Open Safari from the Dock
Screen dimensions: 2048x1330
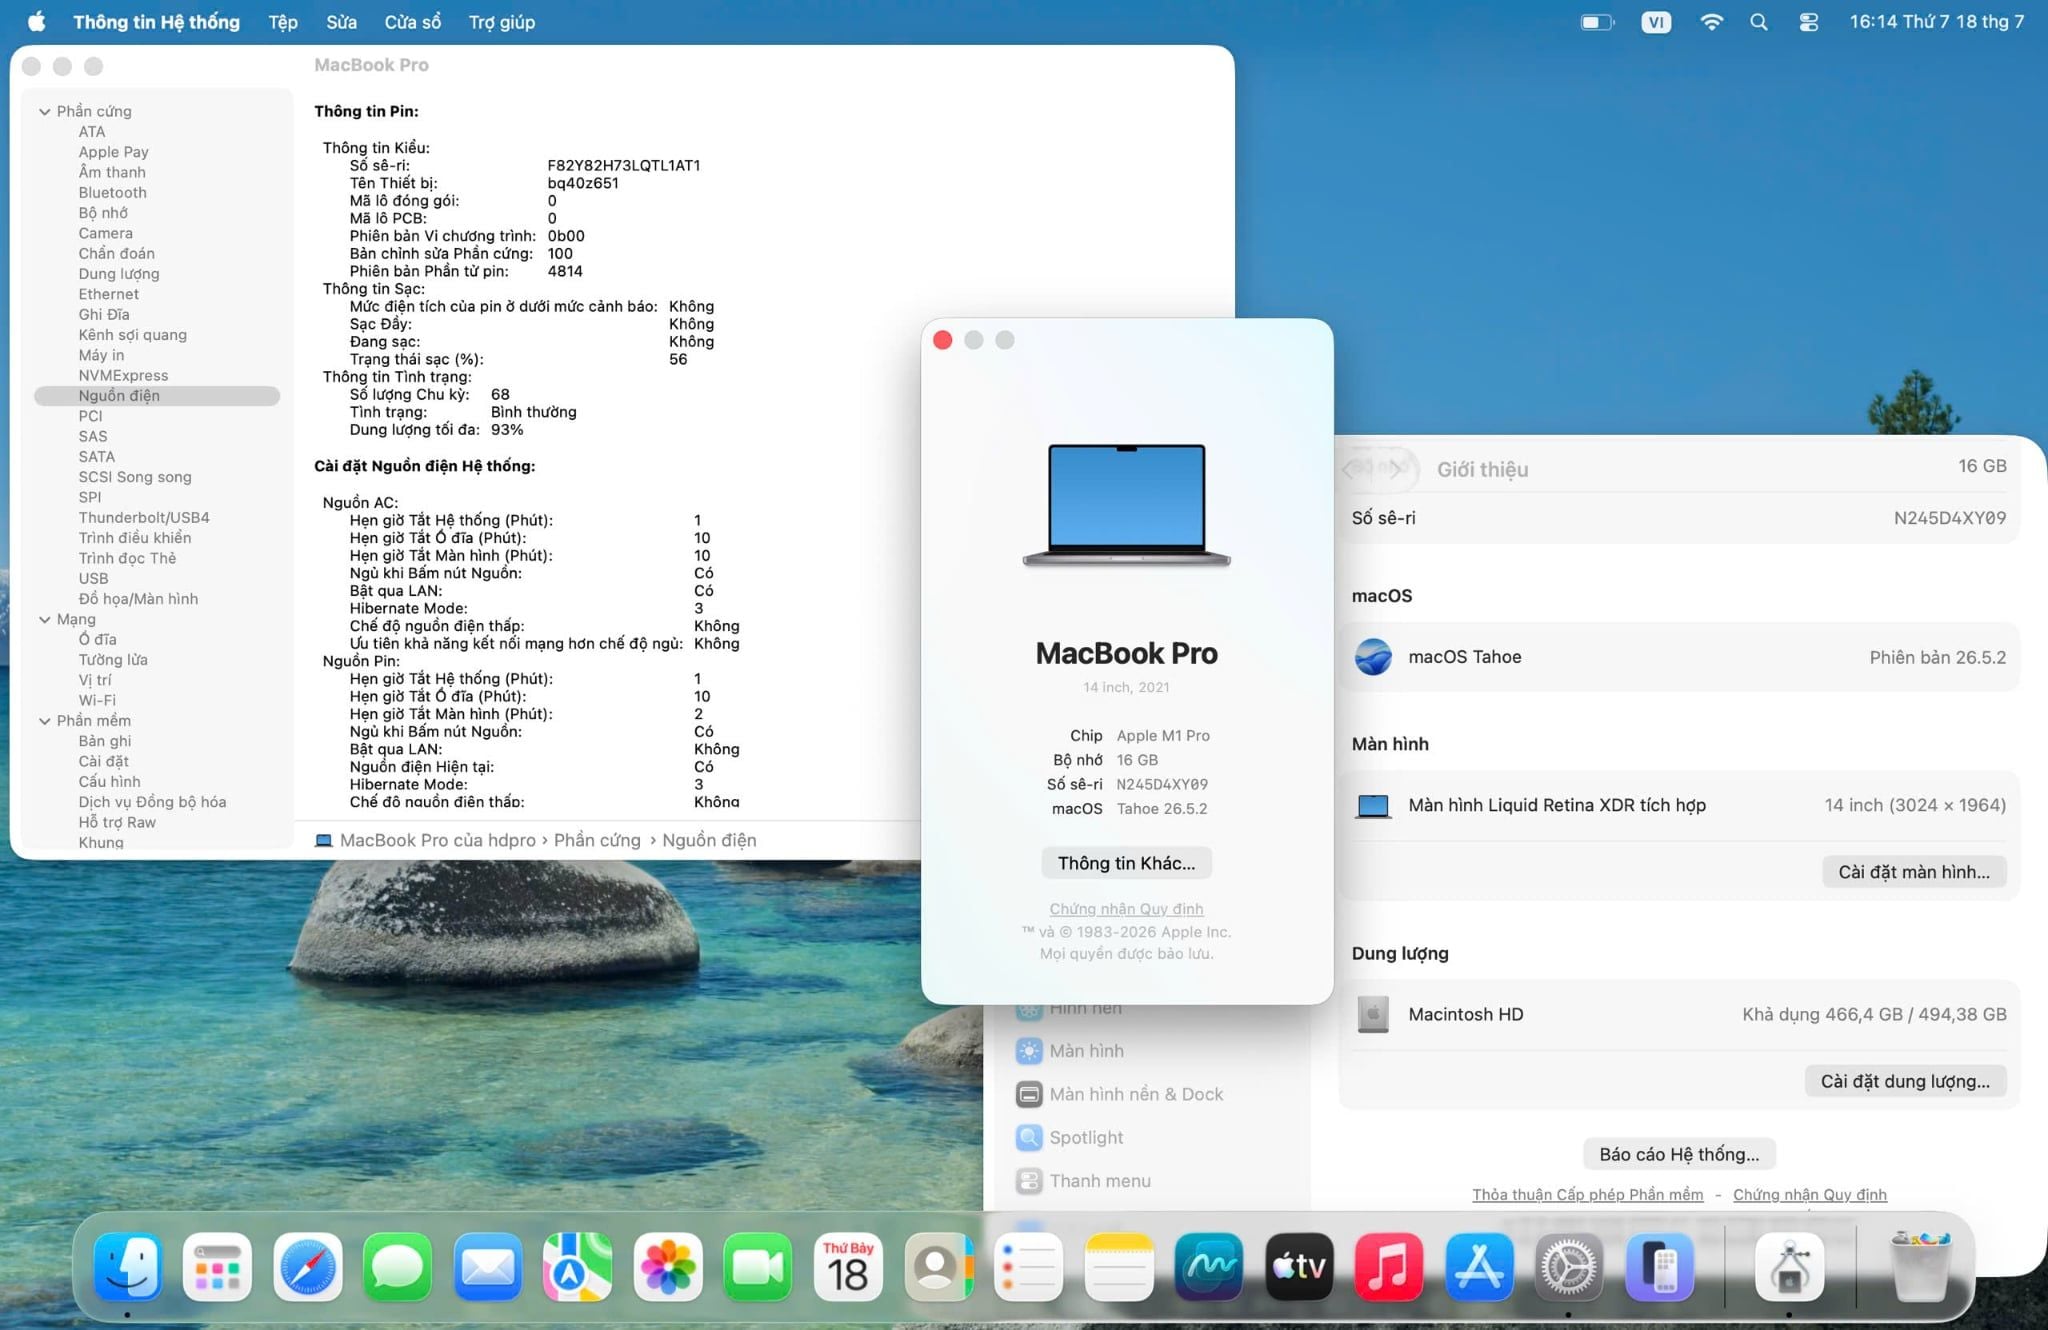pyautogui.click(x=308, y=1266)
